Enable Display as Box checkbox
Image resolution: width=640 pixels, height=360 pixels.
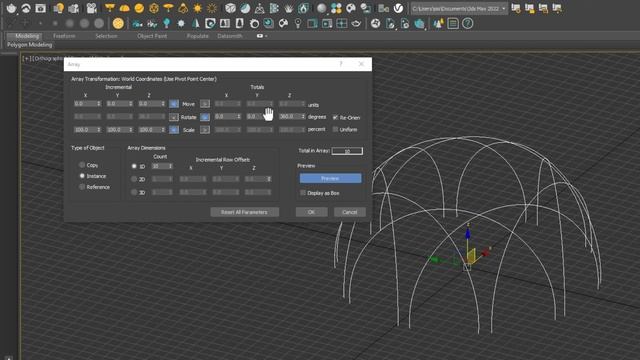point(303,193)
